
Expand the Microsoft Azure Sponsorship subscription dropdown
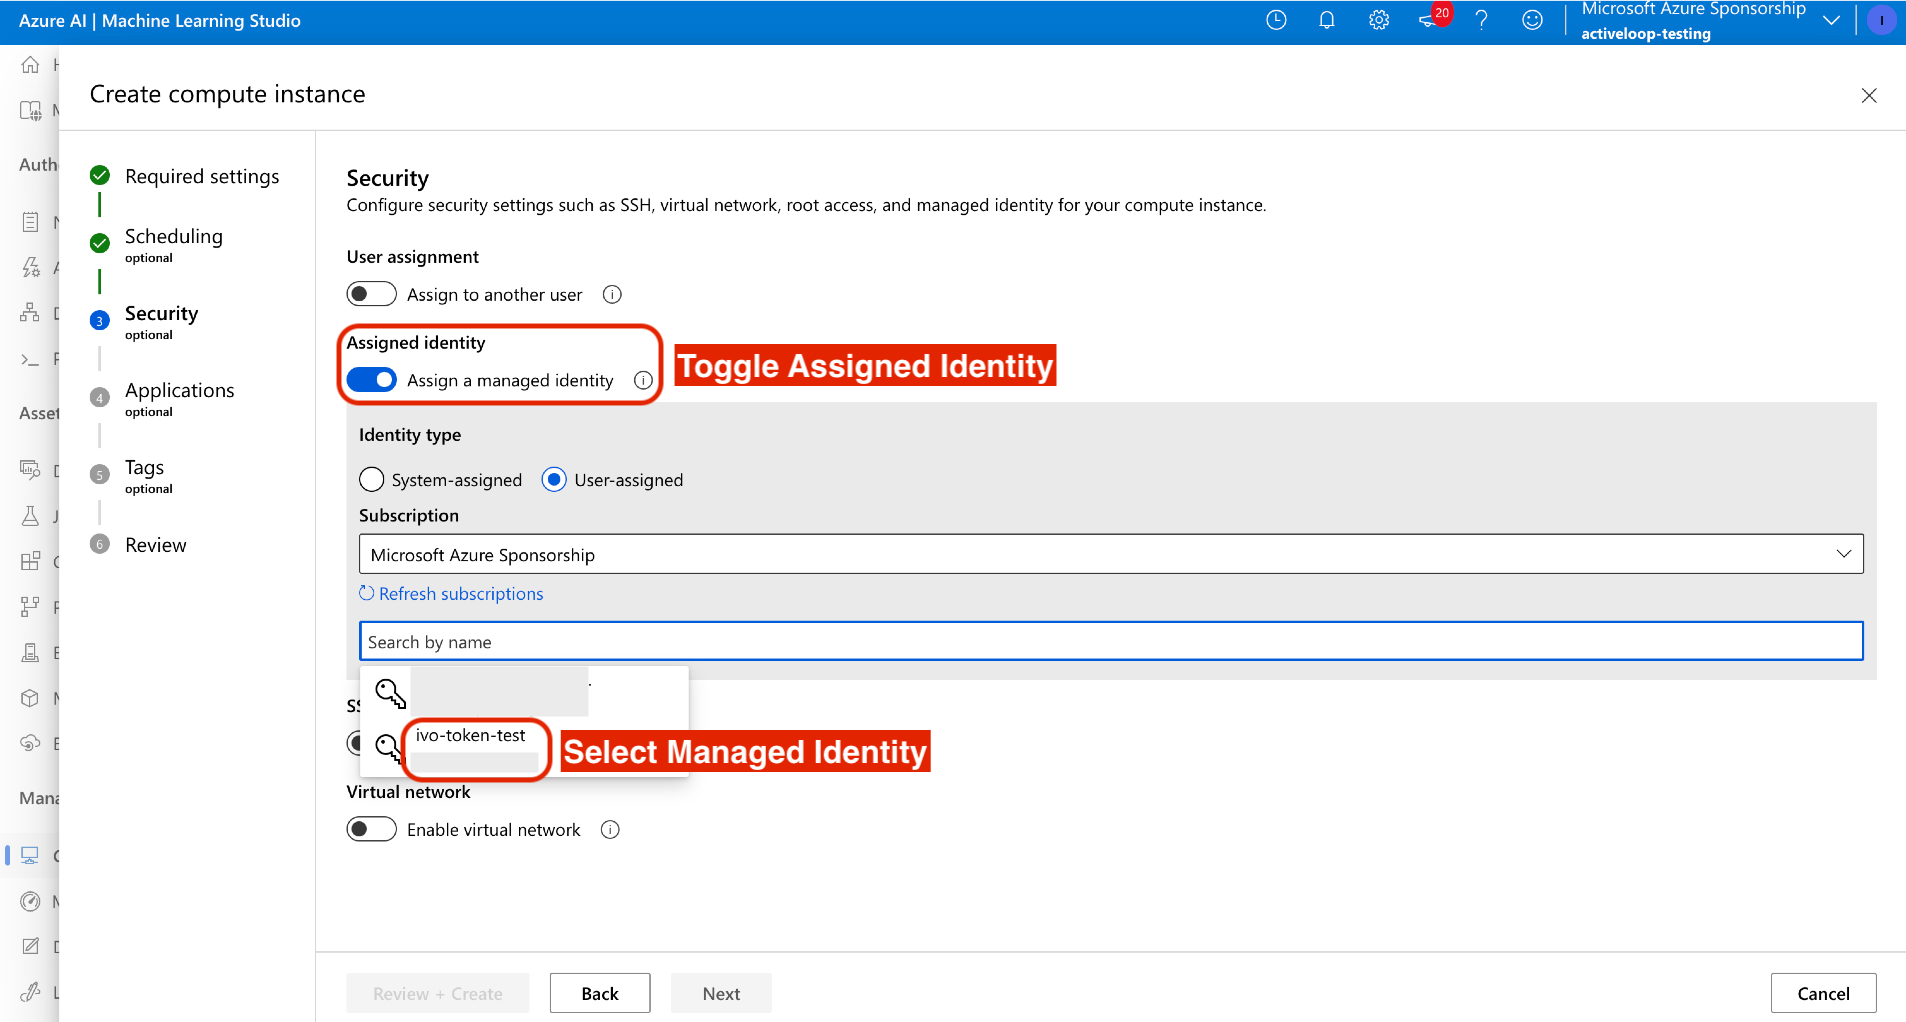click(x=1110, y=555)
